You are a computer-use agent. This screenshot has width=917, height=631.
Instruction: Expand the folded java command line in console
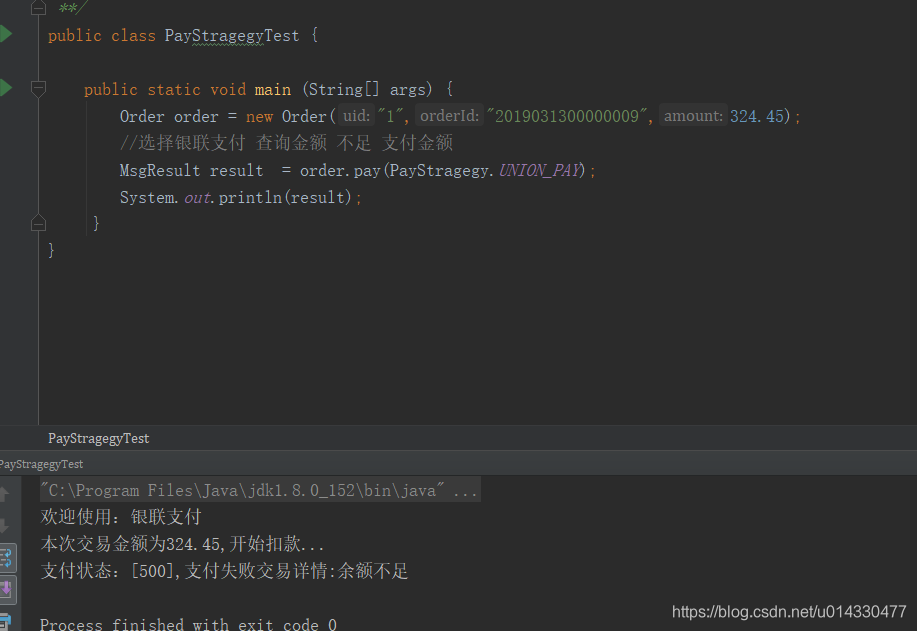pos(260,490)
